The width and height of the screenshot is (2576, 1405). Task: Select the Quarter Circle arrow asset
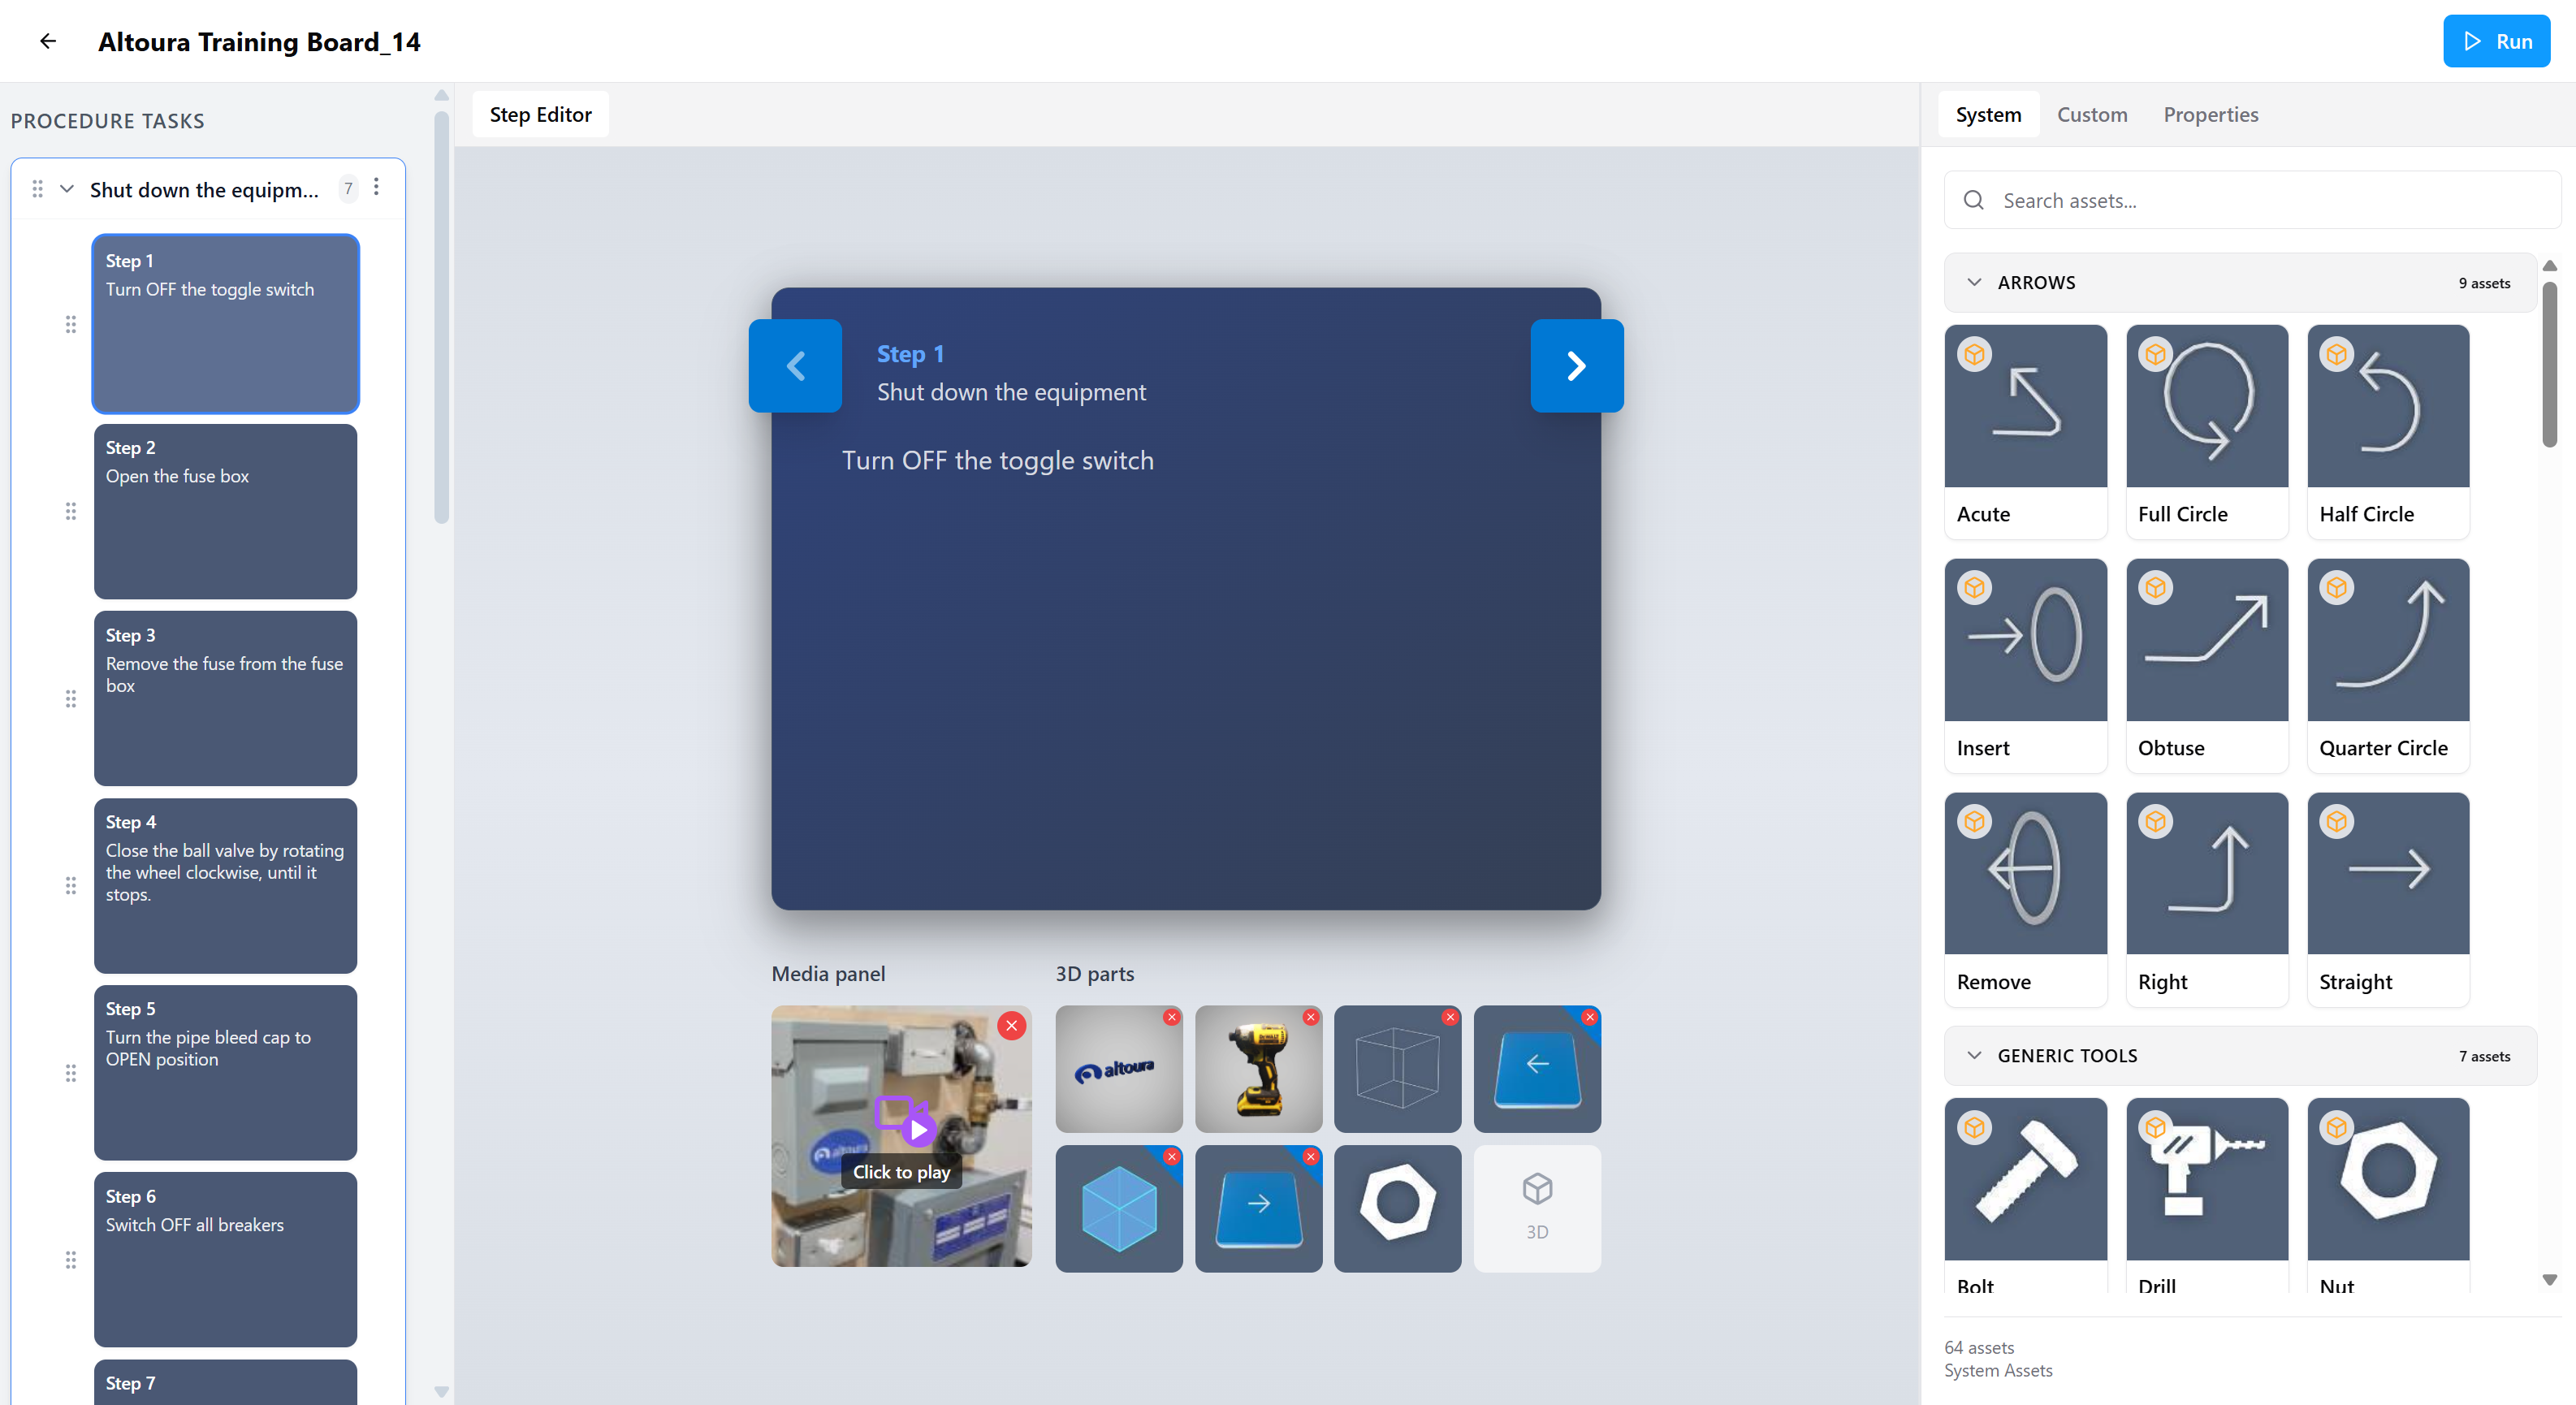pyautogui.click(x=2388, y=665)
